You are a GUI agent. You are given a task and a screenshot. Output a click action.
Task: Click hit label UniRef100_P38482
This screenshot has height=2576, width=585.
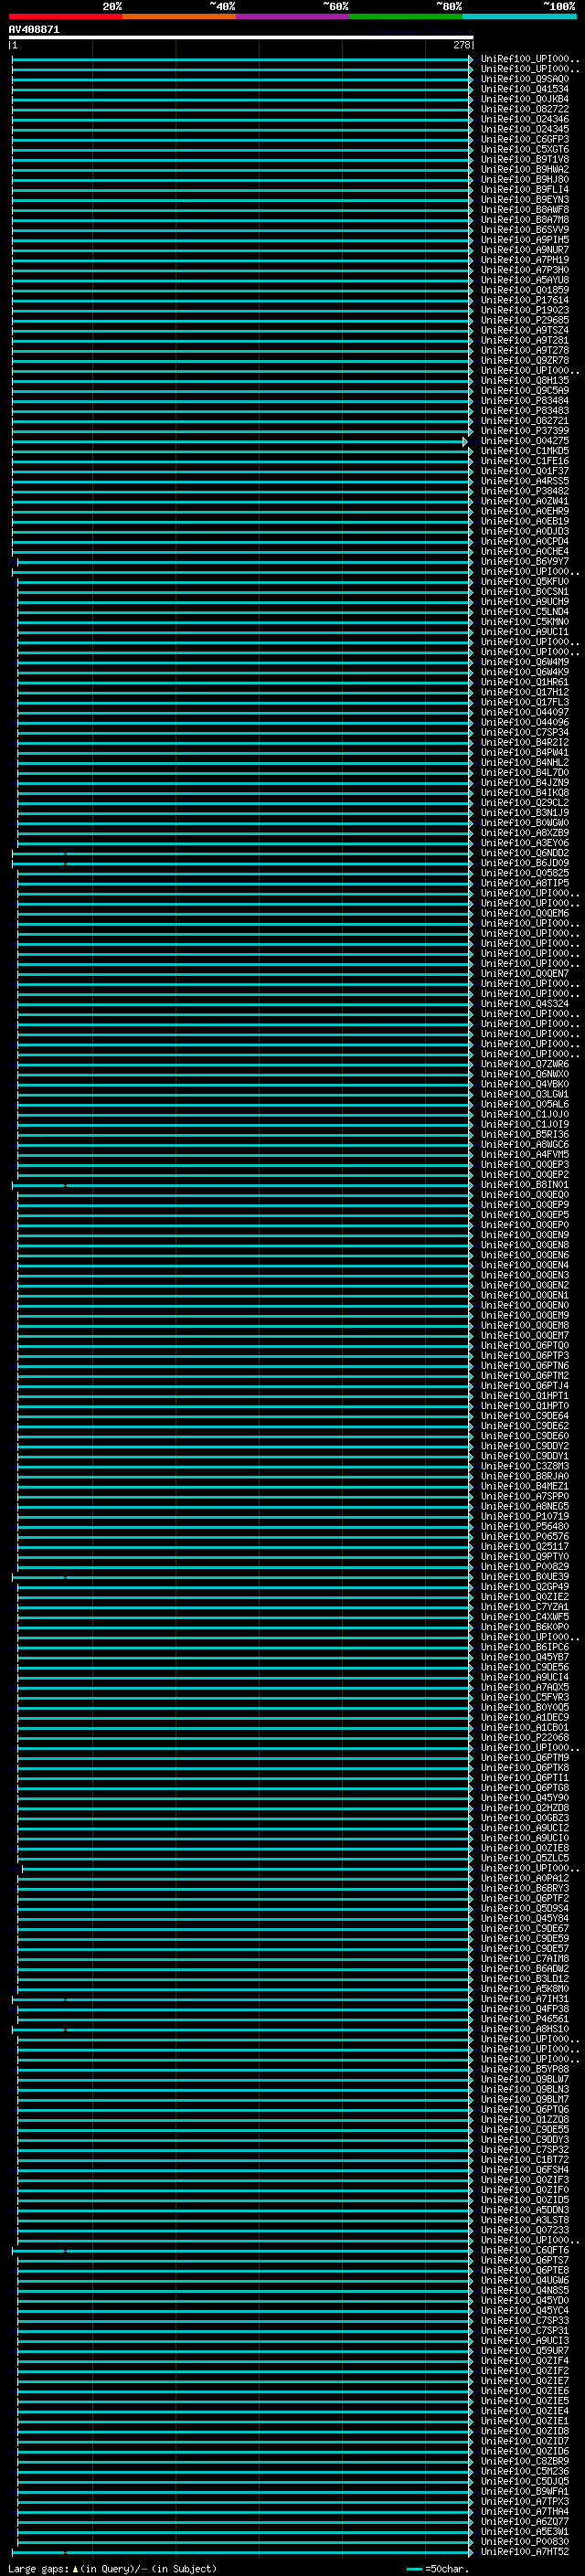tap(524, 491)
